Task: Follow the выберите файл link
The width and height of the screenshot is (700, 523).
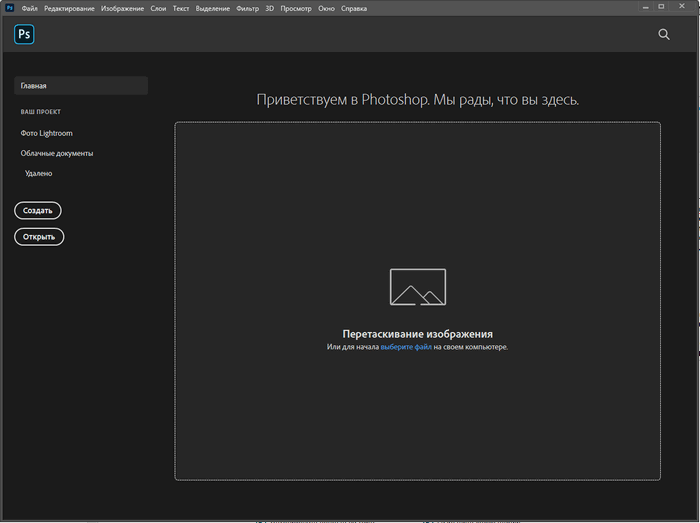Action: click(x=406, y=347)
